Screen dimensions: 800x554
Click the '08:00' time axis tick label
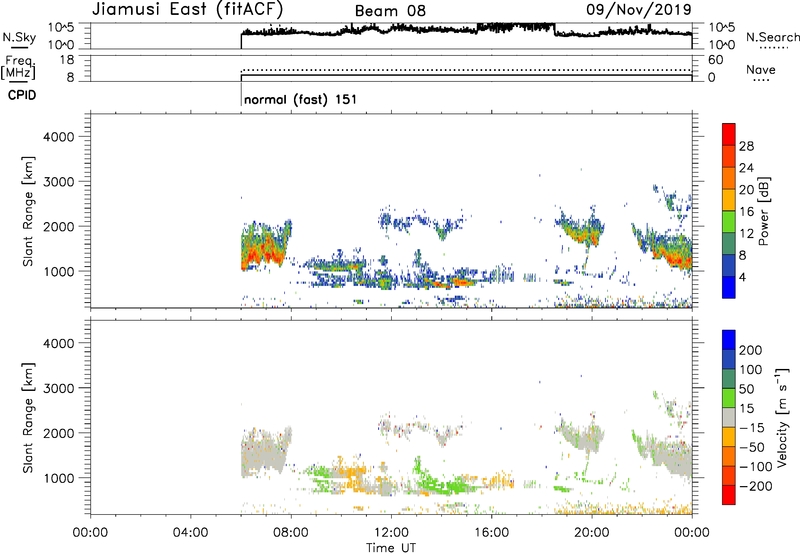point(290,533)
